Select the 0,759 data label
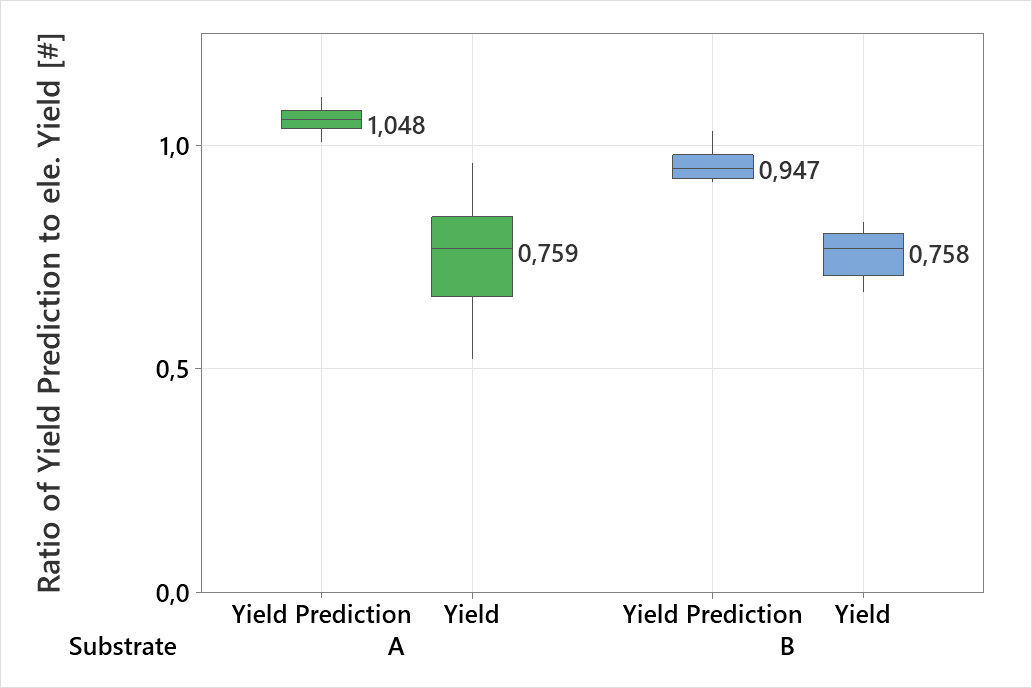Viewport: 1032px width, 688px height. [x=548, y=254]
